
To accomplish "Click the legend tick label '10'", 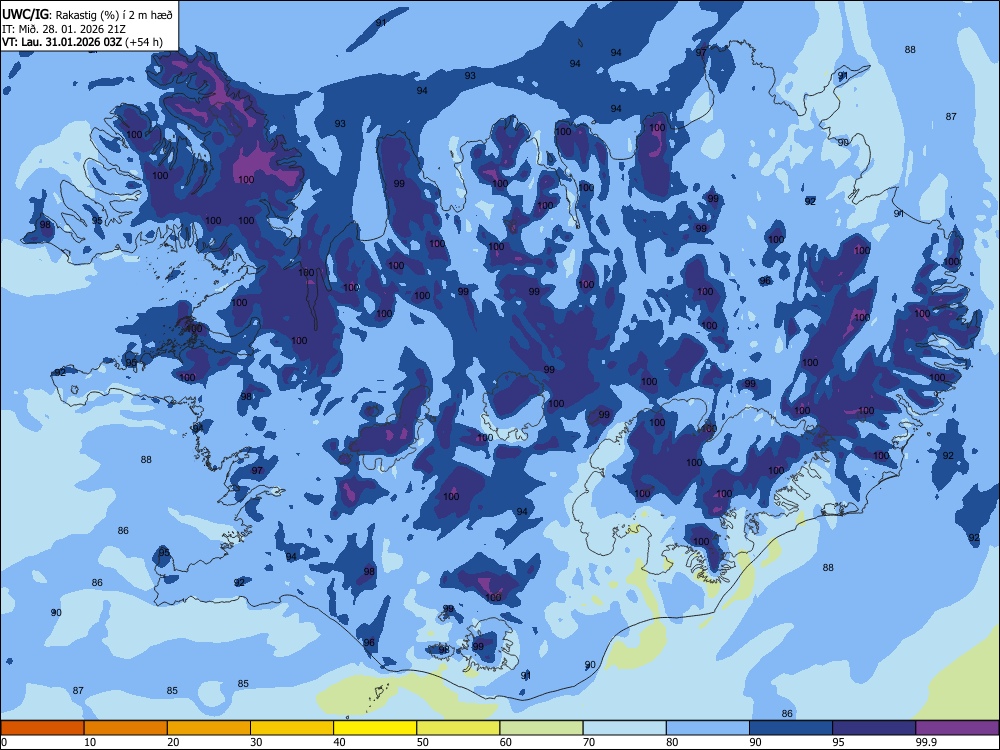I will (x=90, y=742).
